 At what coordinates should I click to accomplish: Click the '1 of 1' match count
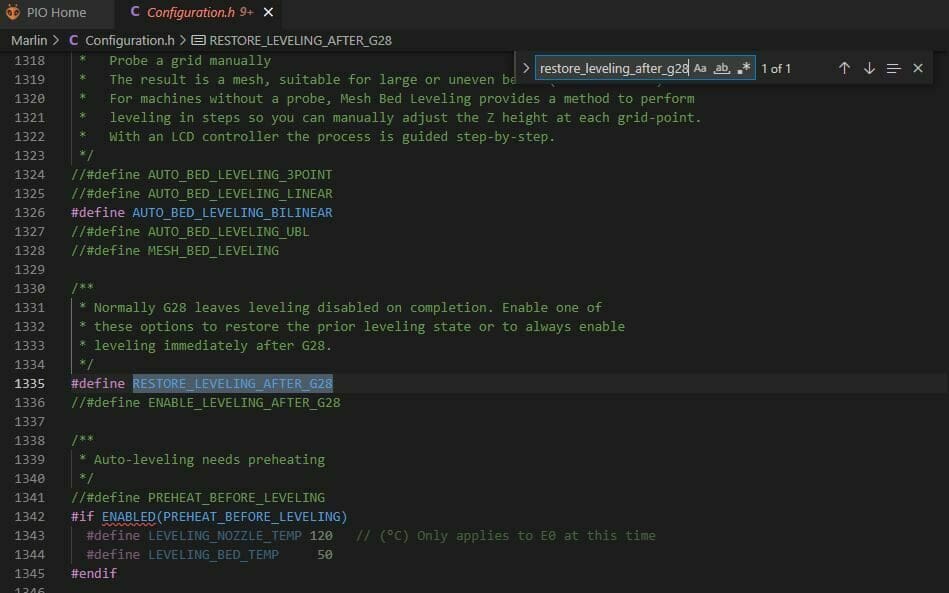(776, 69)
